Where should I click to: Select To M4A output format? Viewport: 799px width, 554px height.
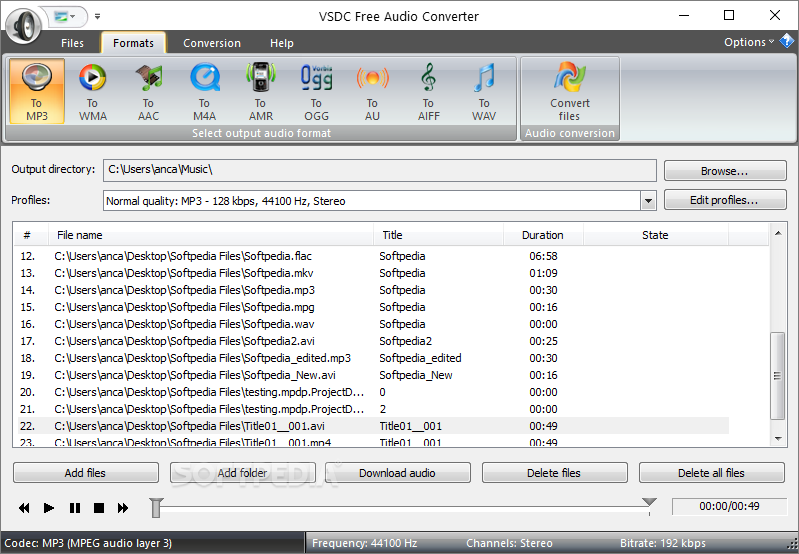coord(204,91)
